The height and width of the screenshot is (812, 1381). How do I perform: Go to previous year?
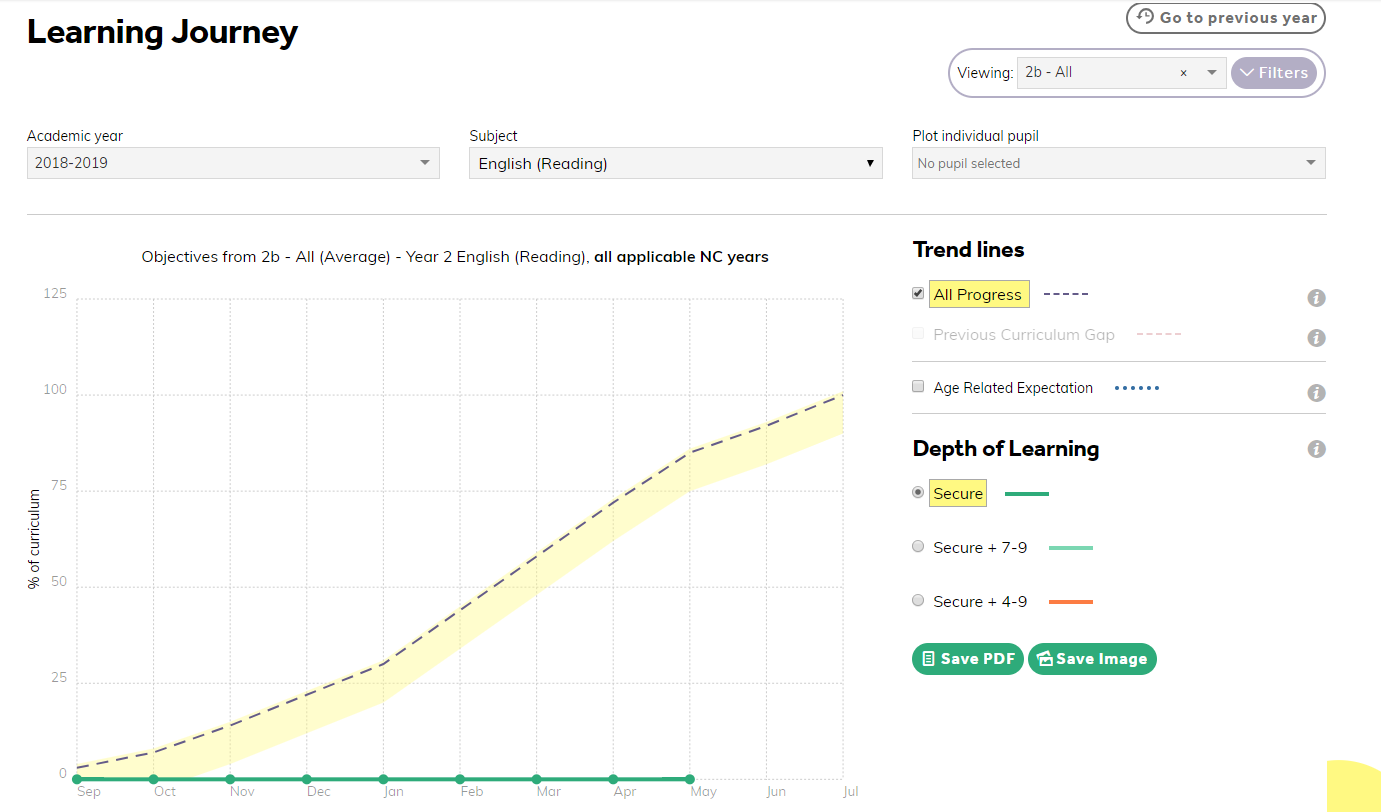1226,18
